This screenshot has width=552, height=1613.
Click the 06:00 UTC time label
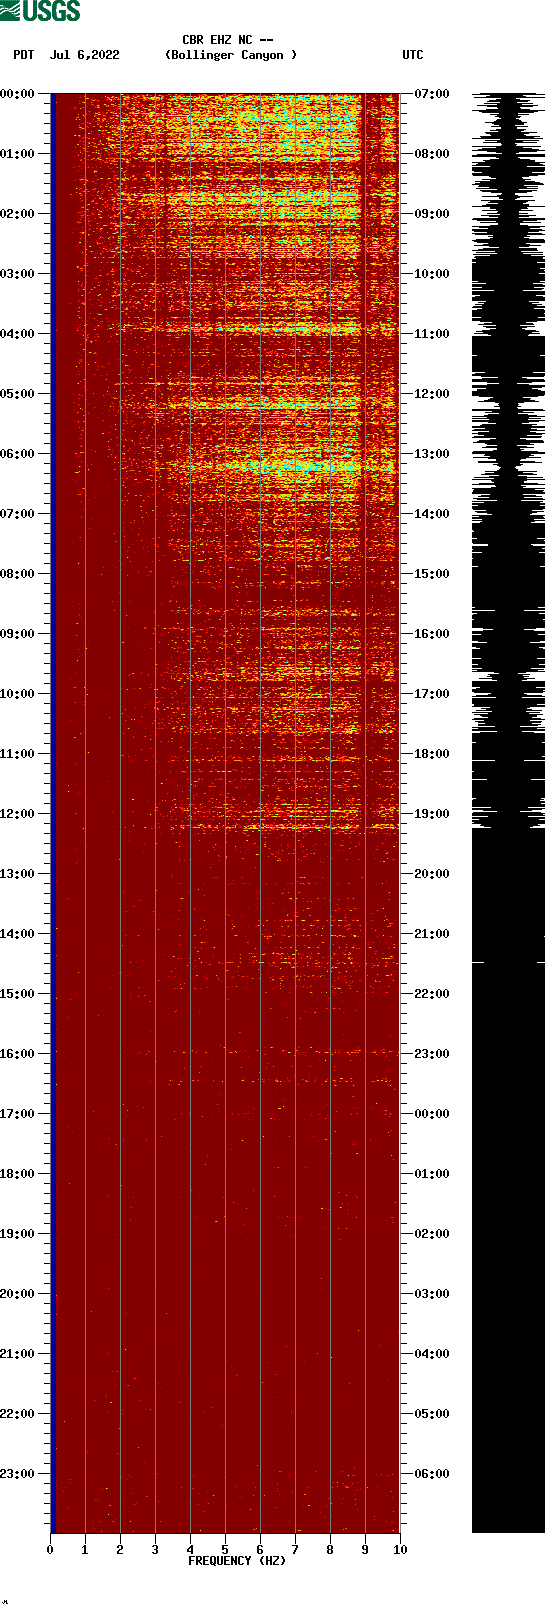(432, 1473)
